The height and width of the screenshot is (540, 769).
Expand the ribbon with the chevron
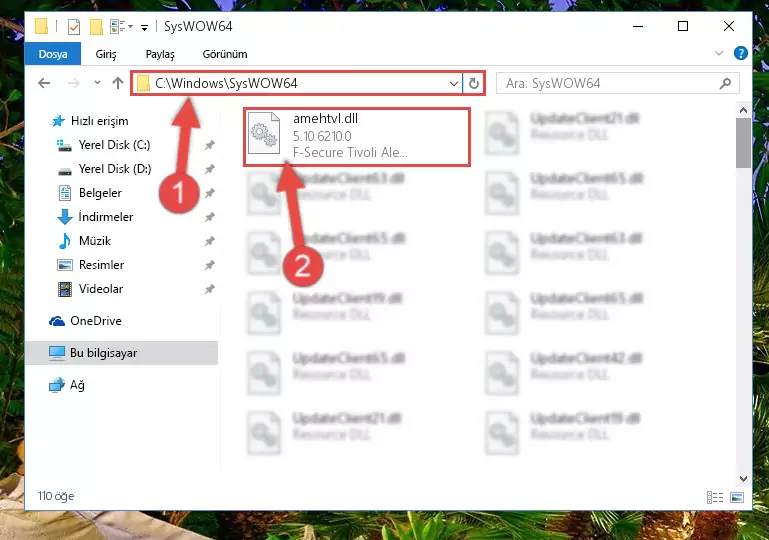[719, 53]
